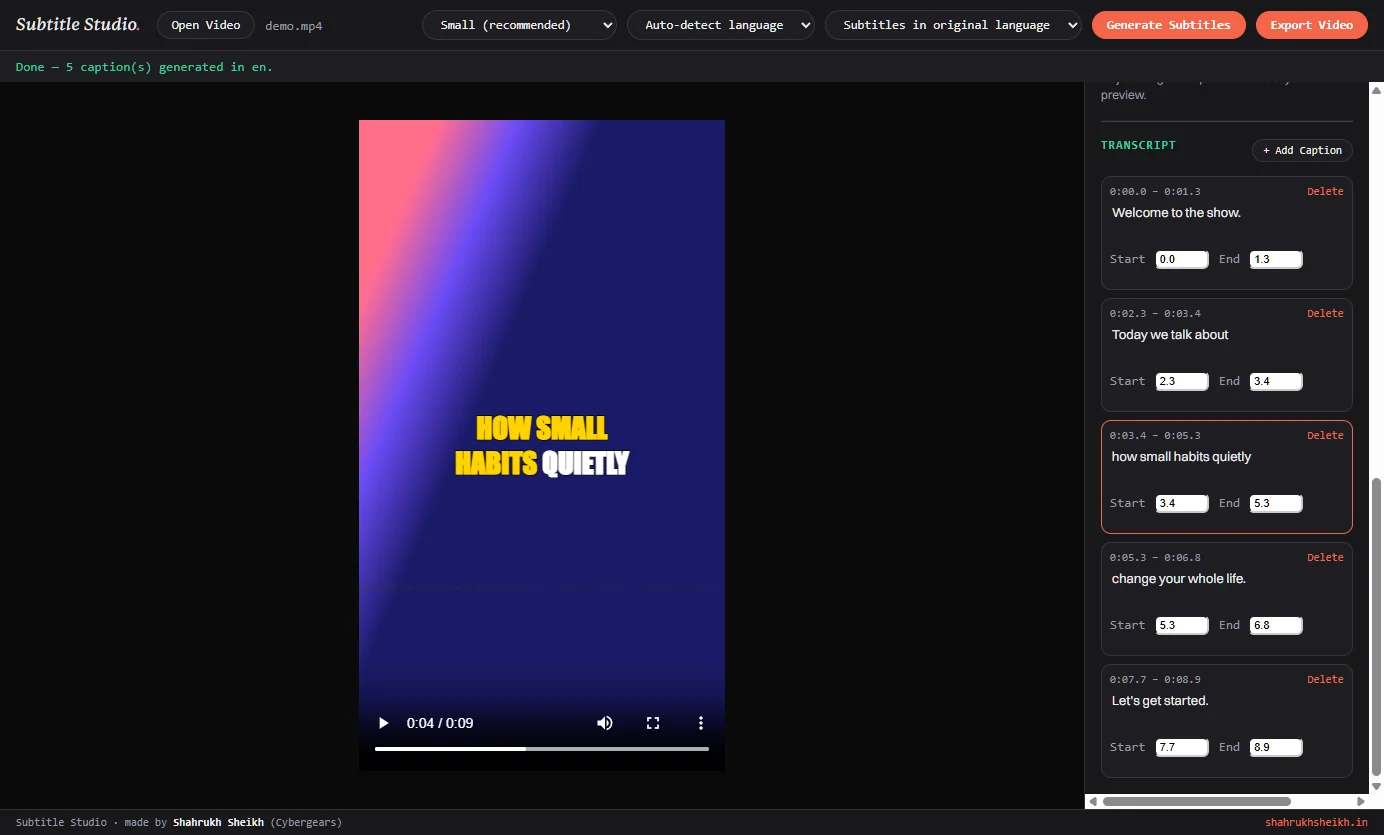Image resolution: width=1384 pixels, height=835 pixels.
Task: Open the video player more-options menu
Action: coord(701,723)
